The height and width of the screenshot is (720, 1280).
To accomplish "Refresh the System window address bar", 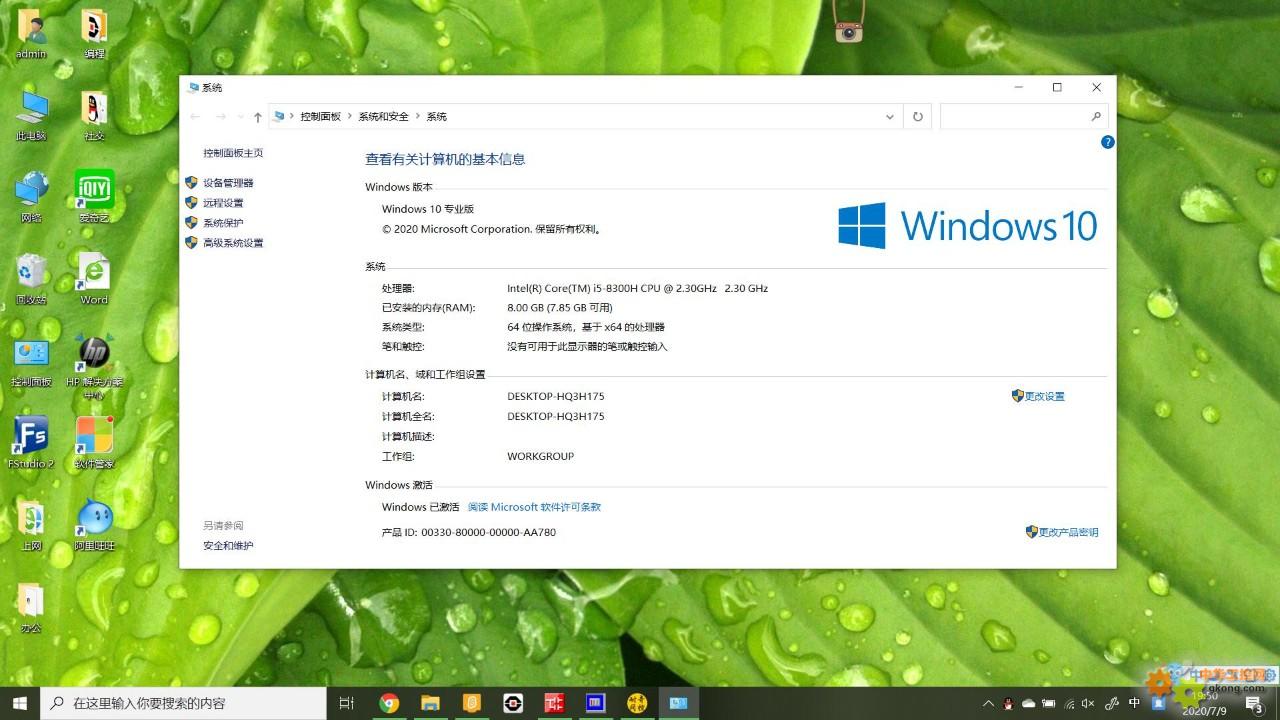I will point(918,117).
